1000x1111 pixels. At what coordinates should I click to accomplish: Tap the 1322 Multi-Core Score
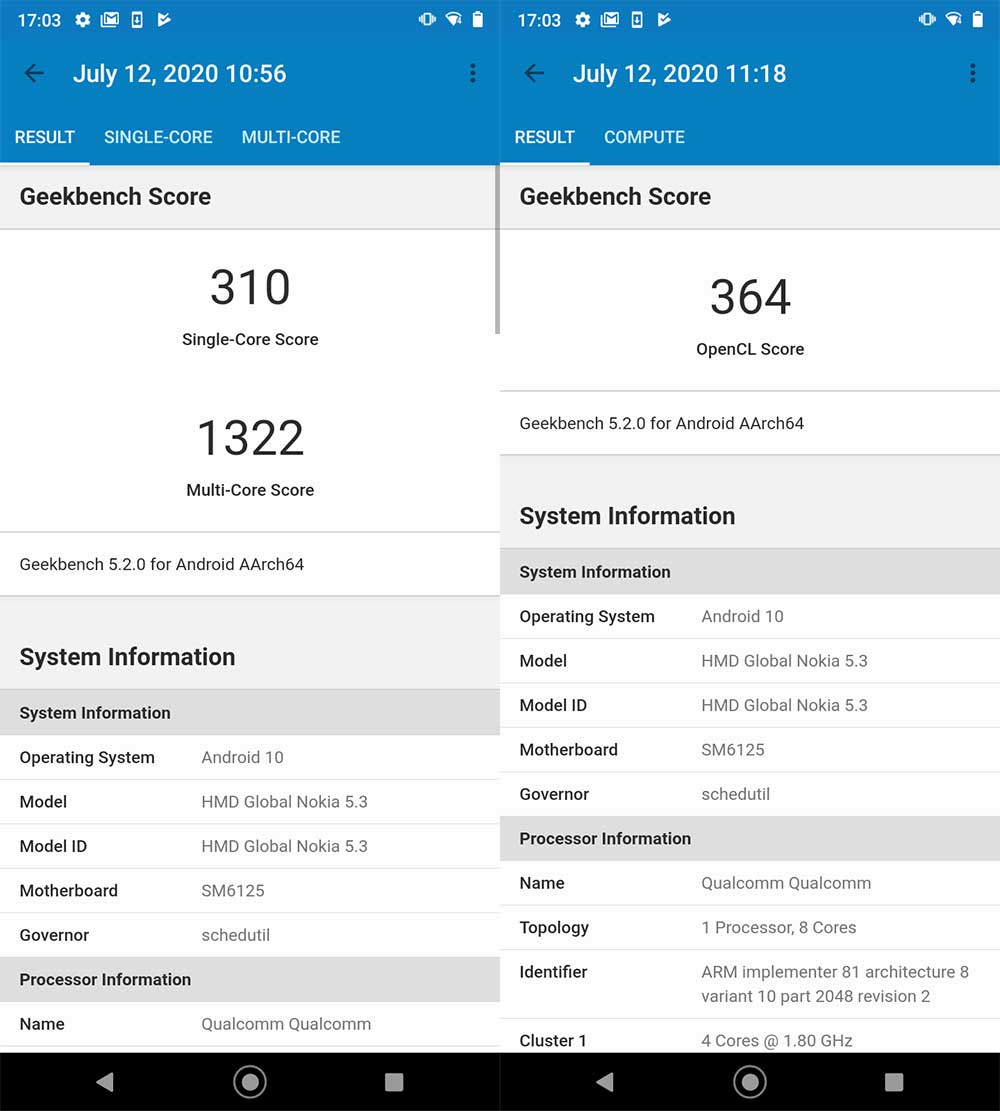[250, 439]
